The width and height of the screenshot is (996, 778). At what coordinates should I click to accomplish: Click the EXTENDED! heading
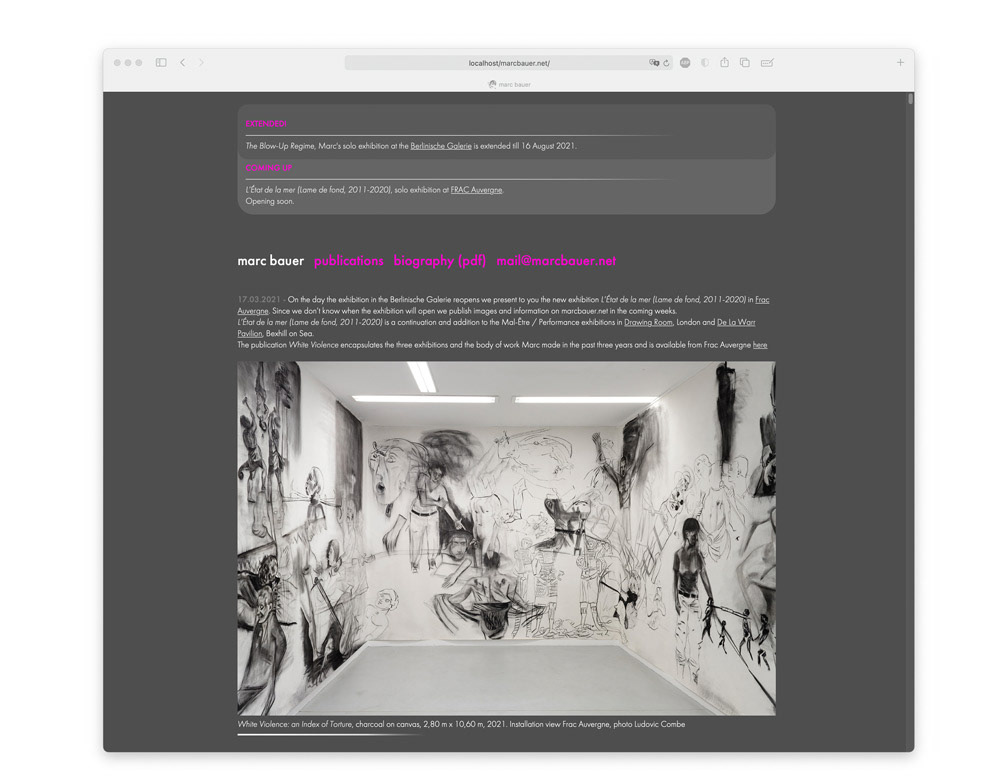point(266,124)
